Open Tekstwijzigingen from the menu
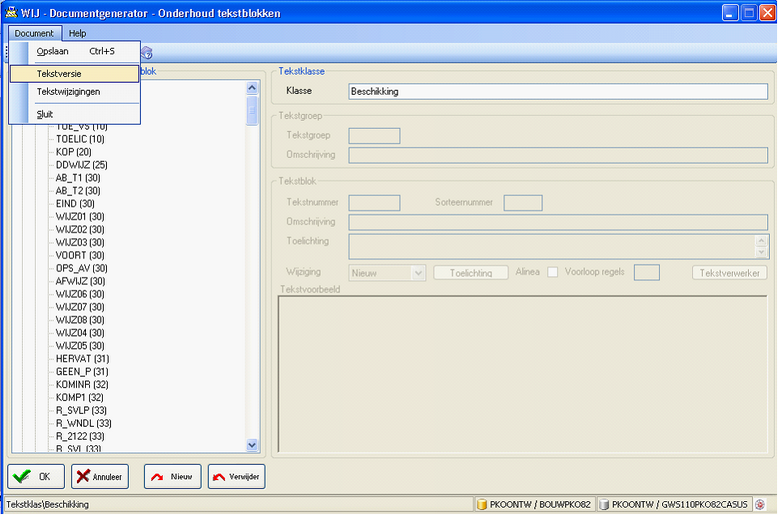 (74, 92)
